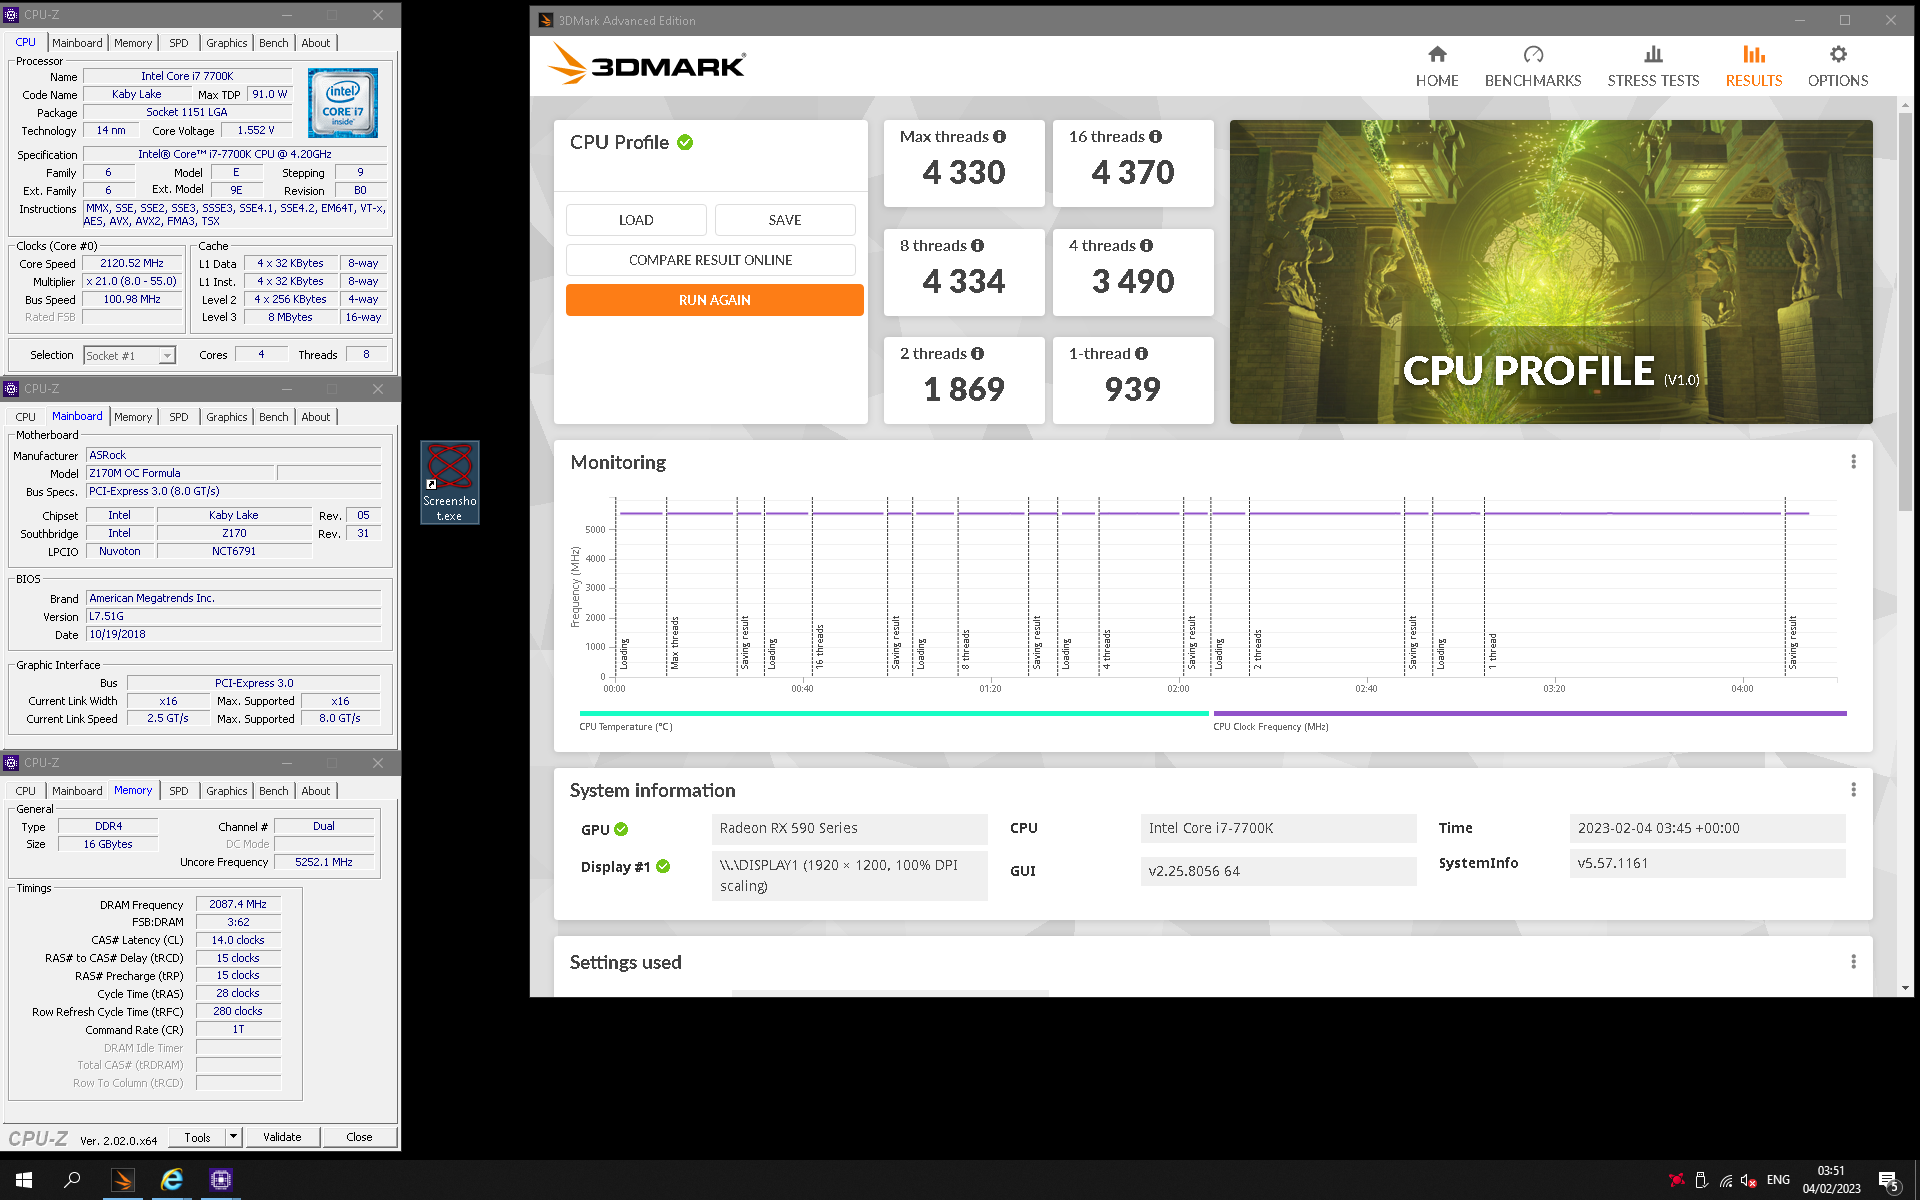Click green check next to Display #1
This screenshot has height=1200, width=1920.
(x=663, y=866)
